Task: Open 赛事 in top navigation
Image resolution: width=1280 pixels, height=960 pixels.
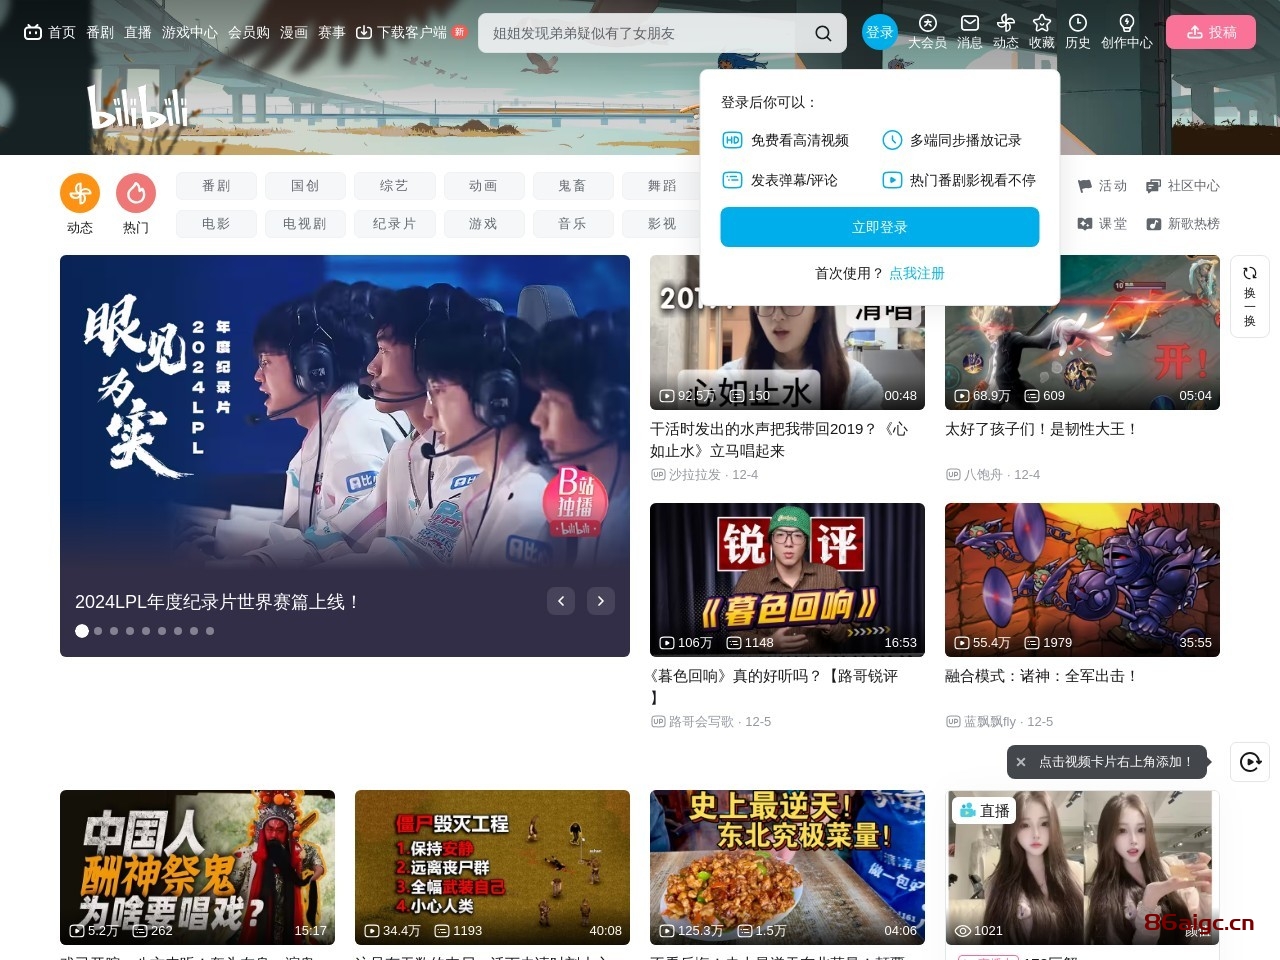Action: (x=332, y=32)
